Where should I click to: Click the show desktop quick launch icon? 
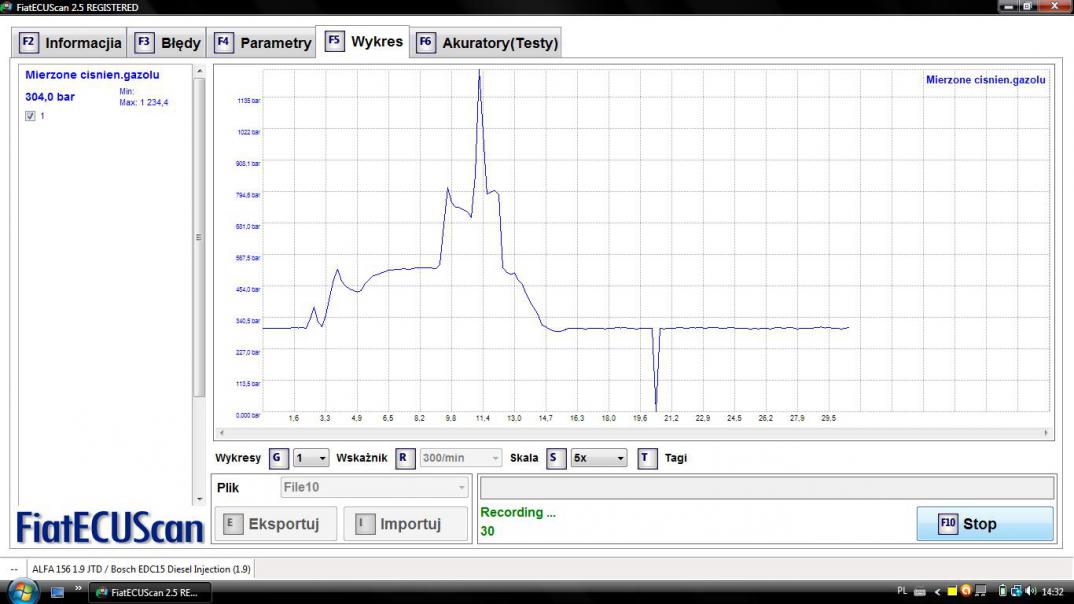click(x=58, y=592)
